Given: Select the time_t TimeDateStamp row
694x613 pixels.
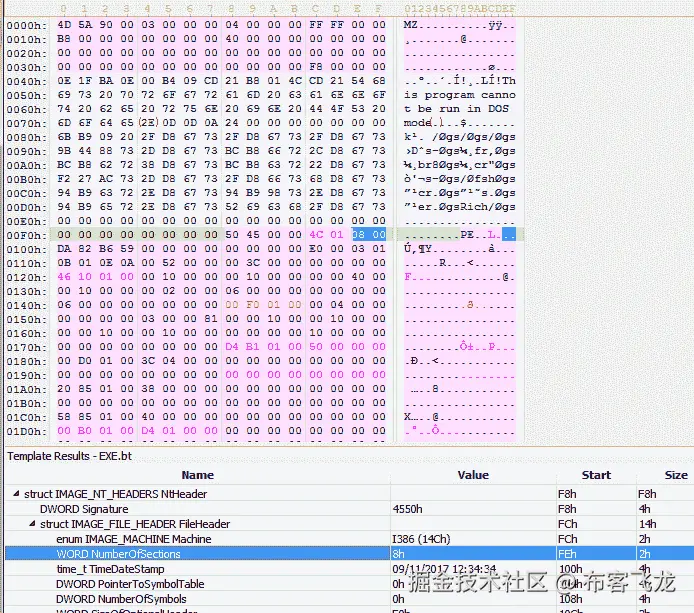Looking at the screenshot, I should (x=350, y=569).
